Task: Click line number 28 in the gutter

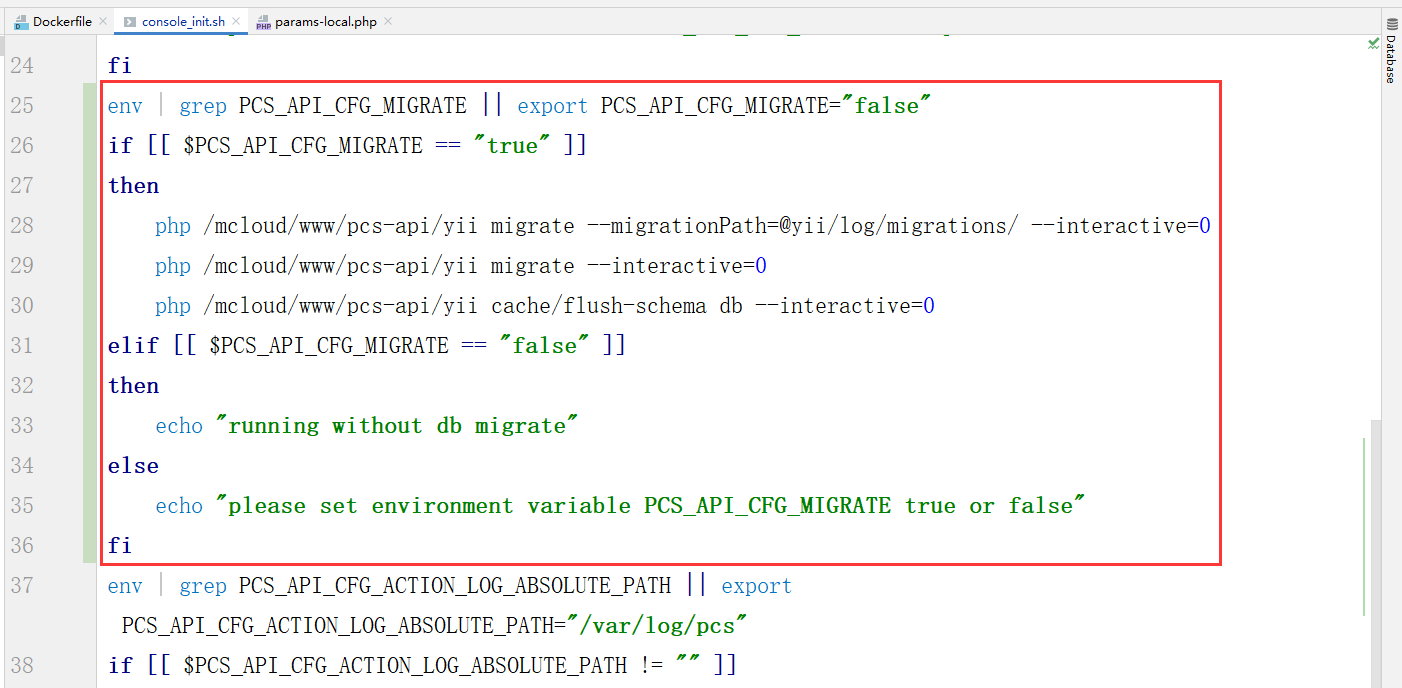Action: point(22,226)
